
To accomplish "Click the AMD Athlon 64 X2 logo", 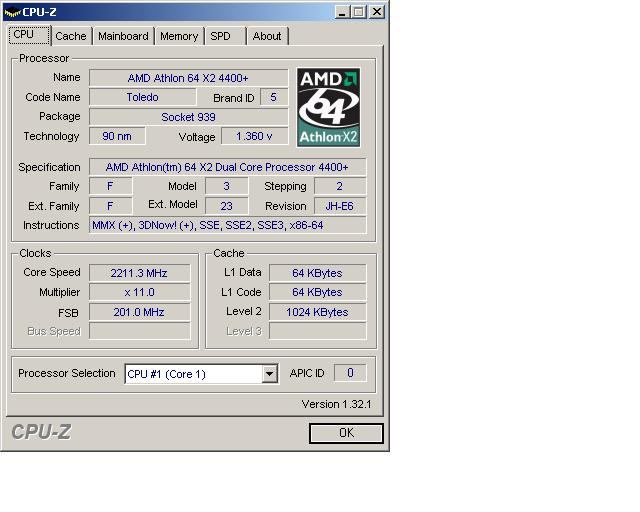I will 329,107.
